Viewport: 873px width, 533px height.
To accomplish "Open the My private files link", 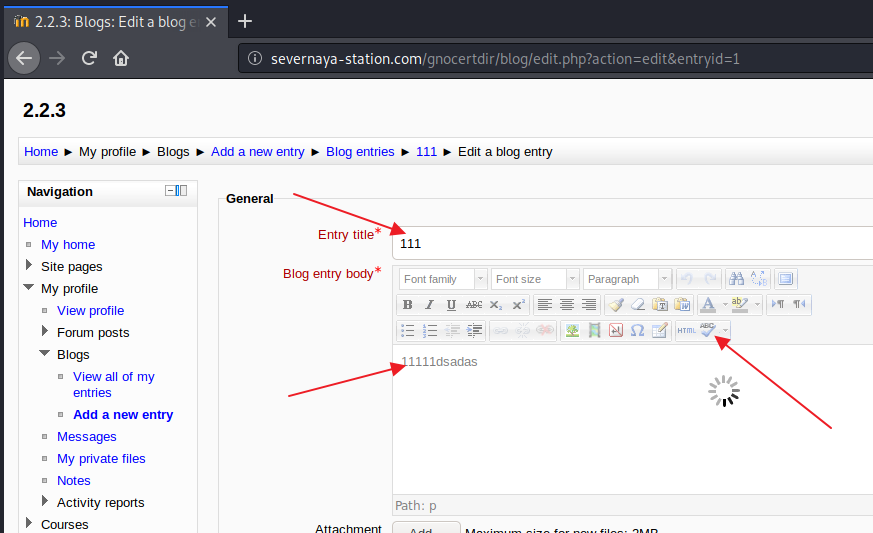I will click(101, 459).
